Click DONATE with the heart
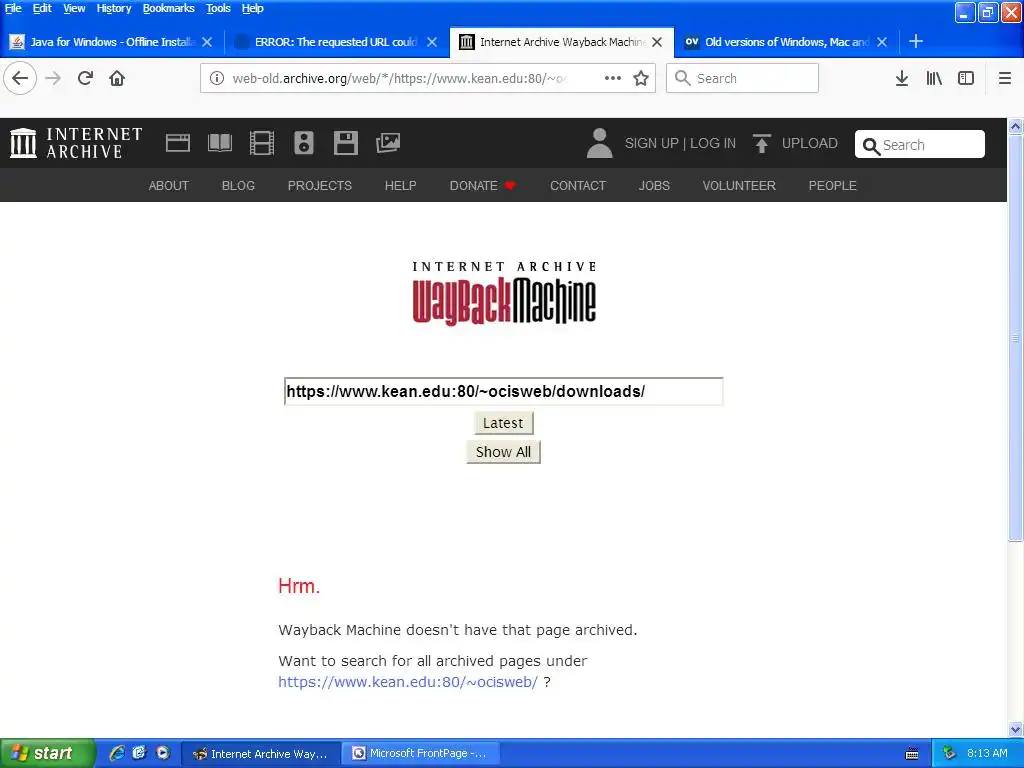Viewport: 1024px width, 768px height. (483, 185)
